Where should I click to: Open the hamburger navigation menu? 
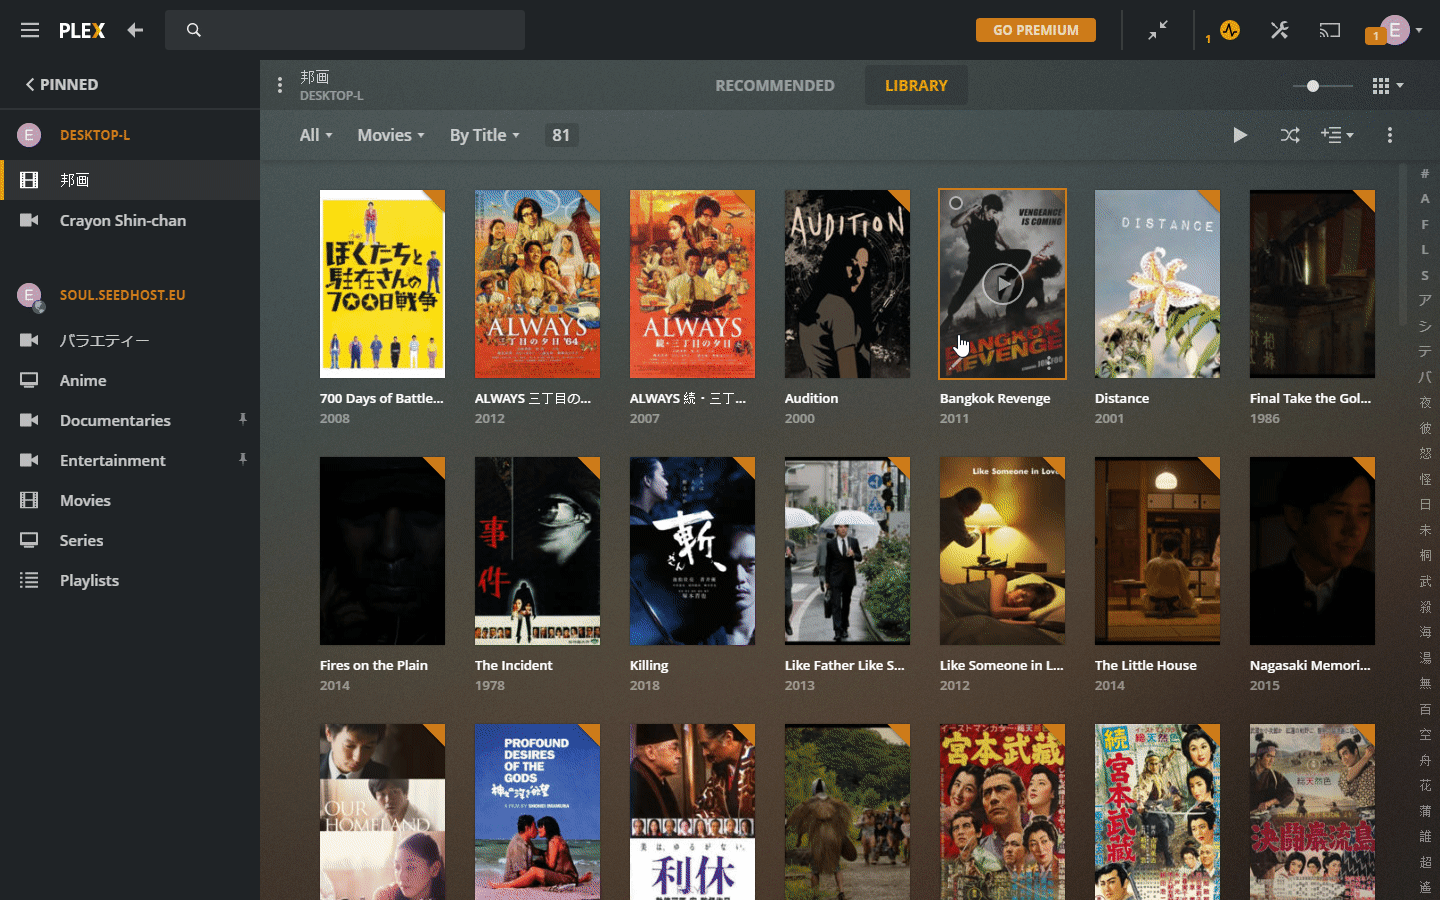point(30,30)
